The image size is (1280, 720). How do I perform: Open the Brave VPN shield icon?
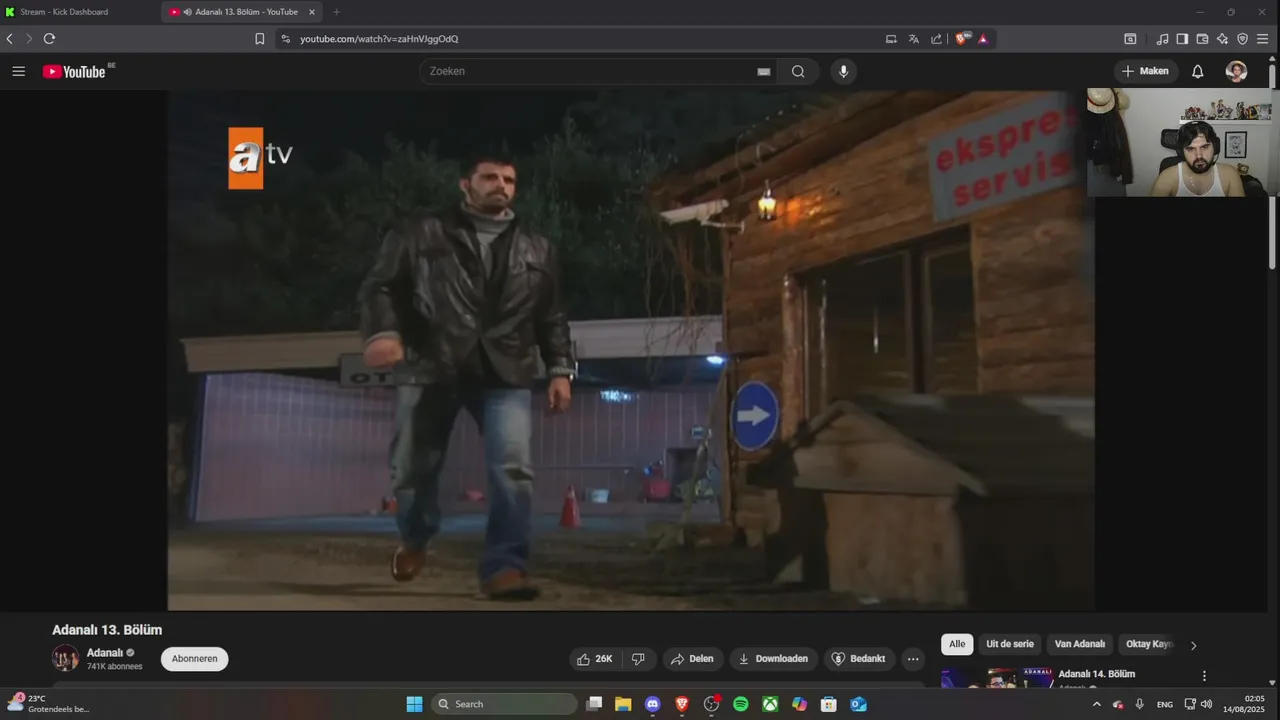pyautogui.click(x=1242, y=39)
